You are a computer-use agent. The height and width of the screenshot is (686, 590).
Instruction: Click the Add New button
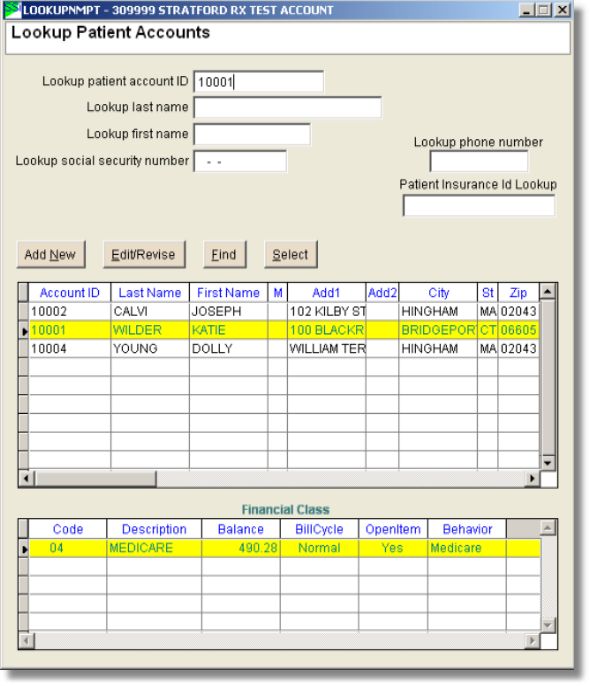tap(51, 254)
